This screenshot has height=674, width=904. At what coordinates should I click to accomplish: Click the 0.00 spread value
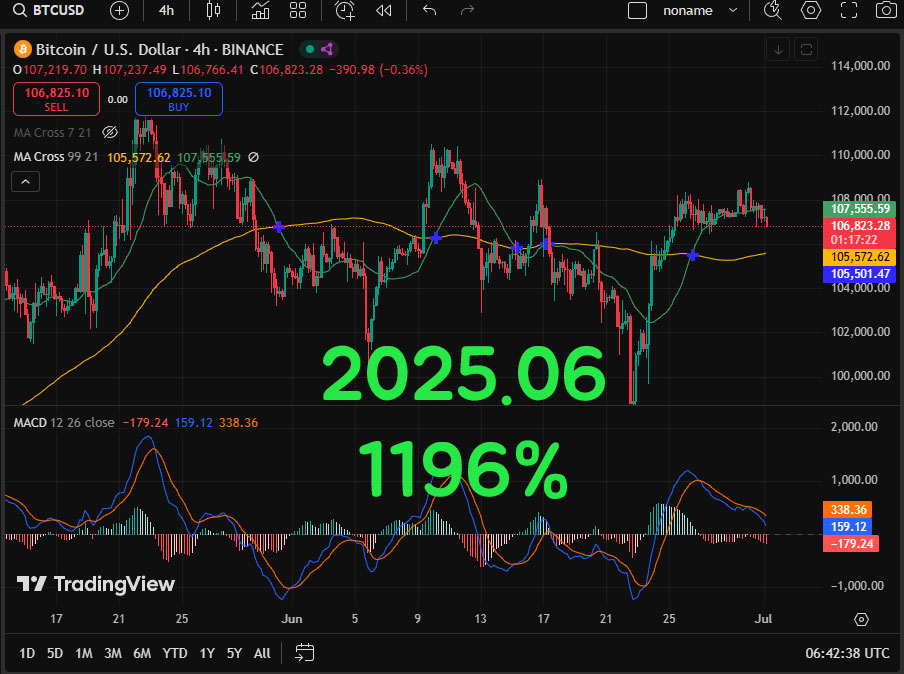[118, 99]
